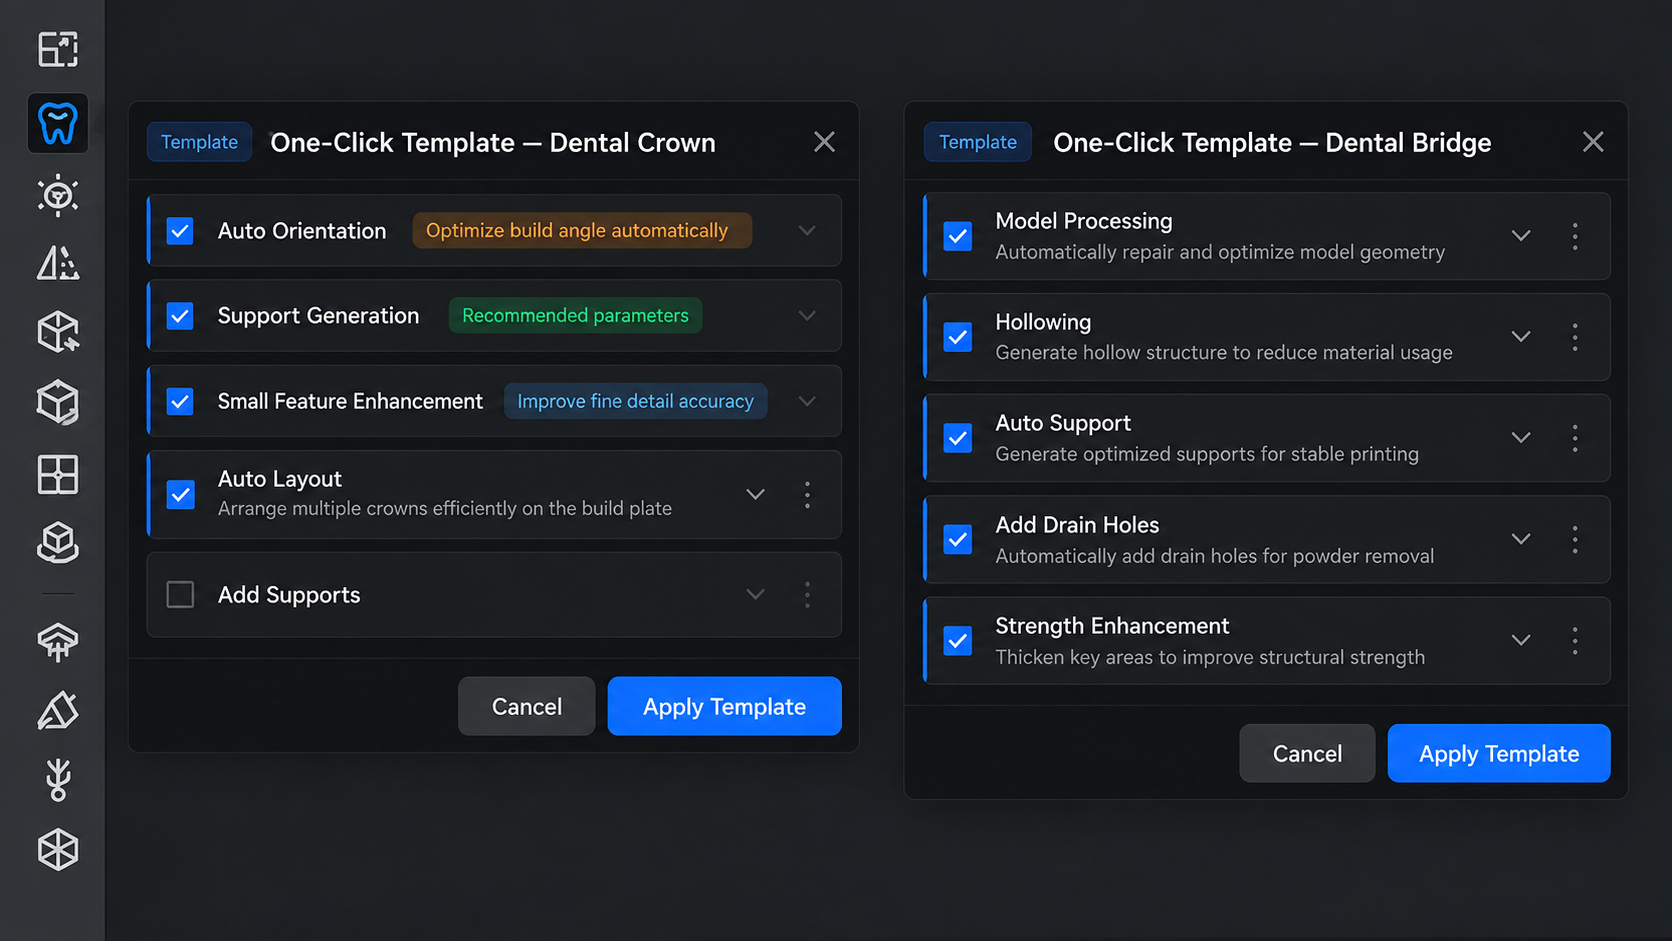
Task: Click 'Thicken key areas to improve structural strength'
Action: pos(1210,657)
